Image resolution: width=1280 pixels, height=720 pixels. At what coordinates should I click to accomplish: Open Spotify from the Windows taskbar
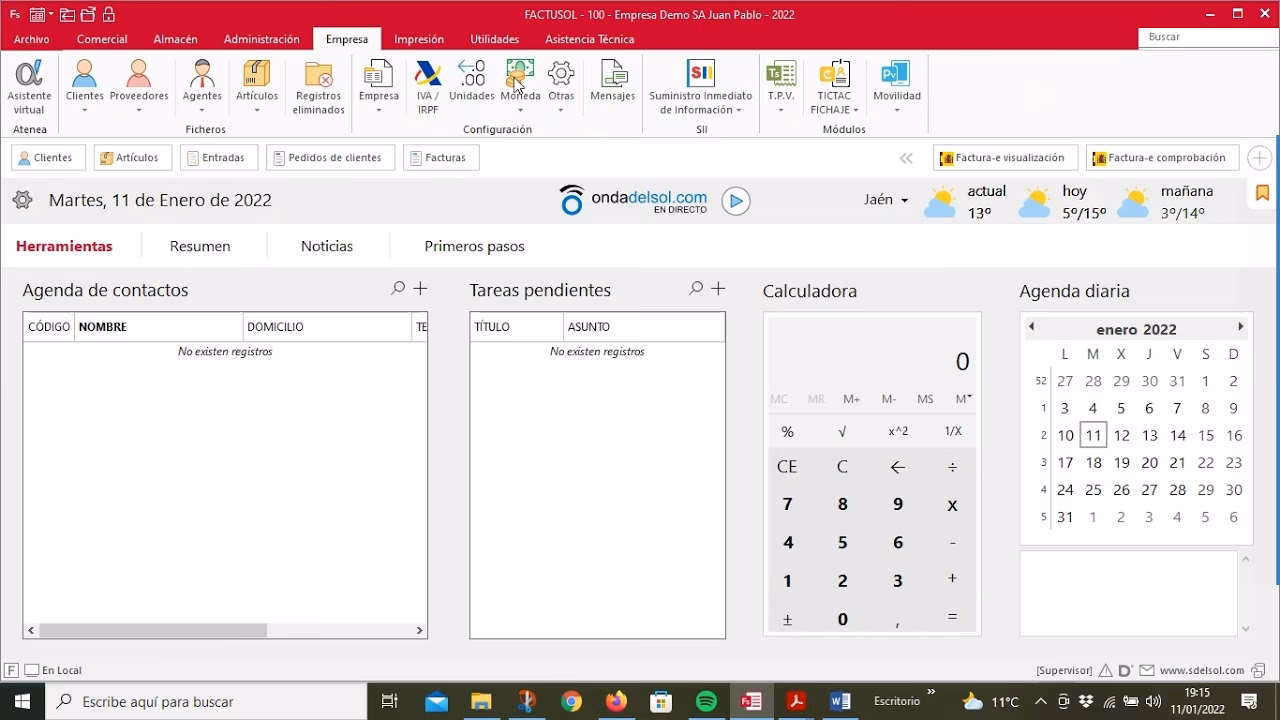tap(706, 701)
